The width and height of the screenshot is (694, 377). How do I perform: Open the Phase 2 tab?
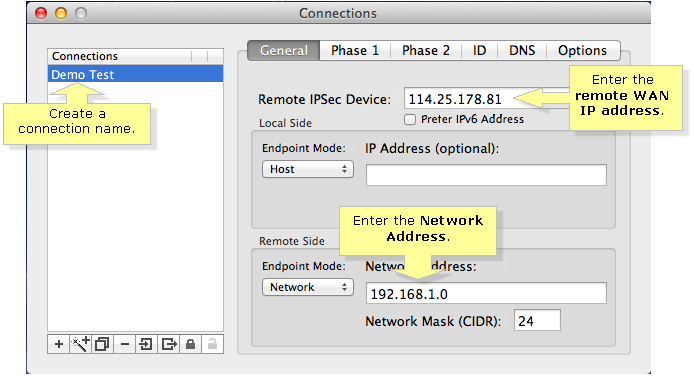tap(426, 50)
